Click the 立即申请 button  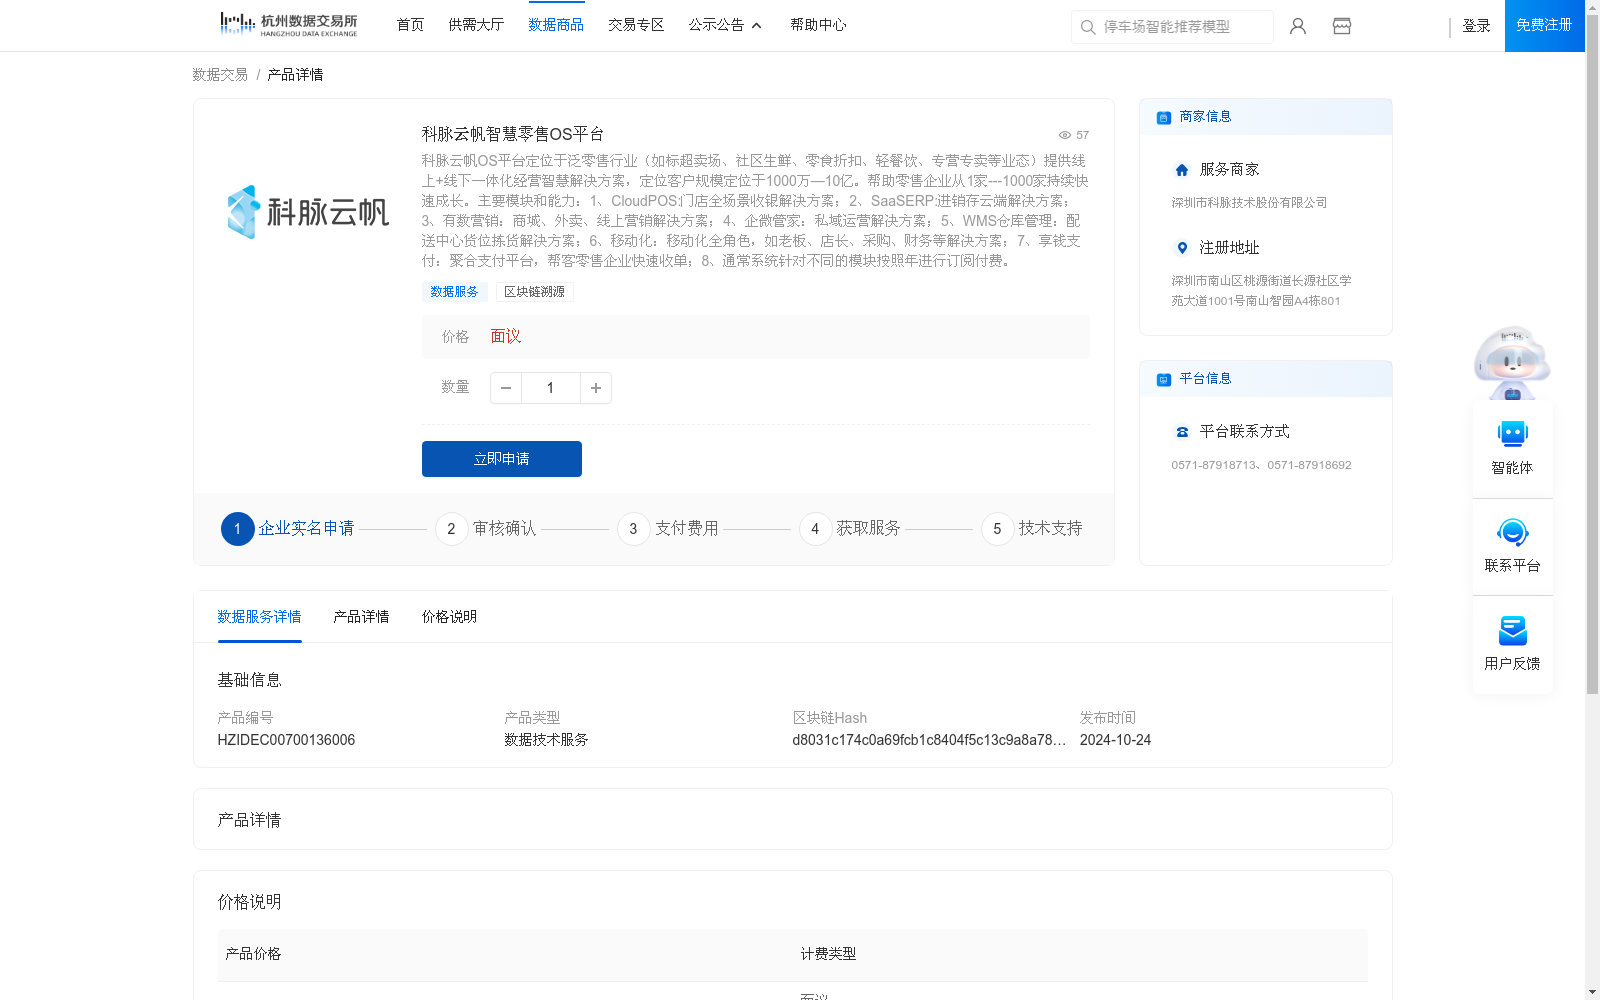coord(502,459)
